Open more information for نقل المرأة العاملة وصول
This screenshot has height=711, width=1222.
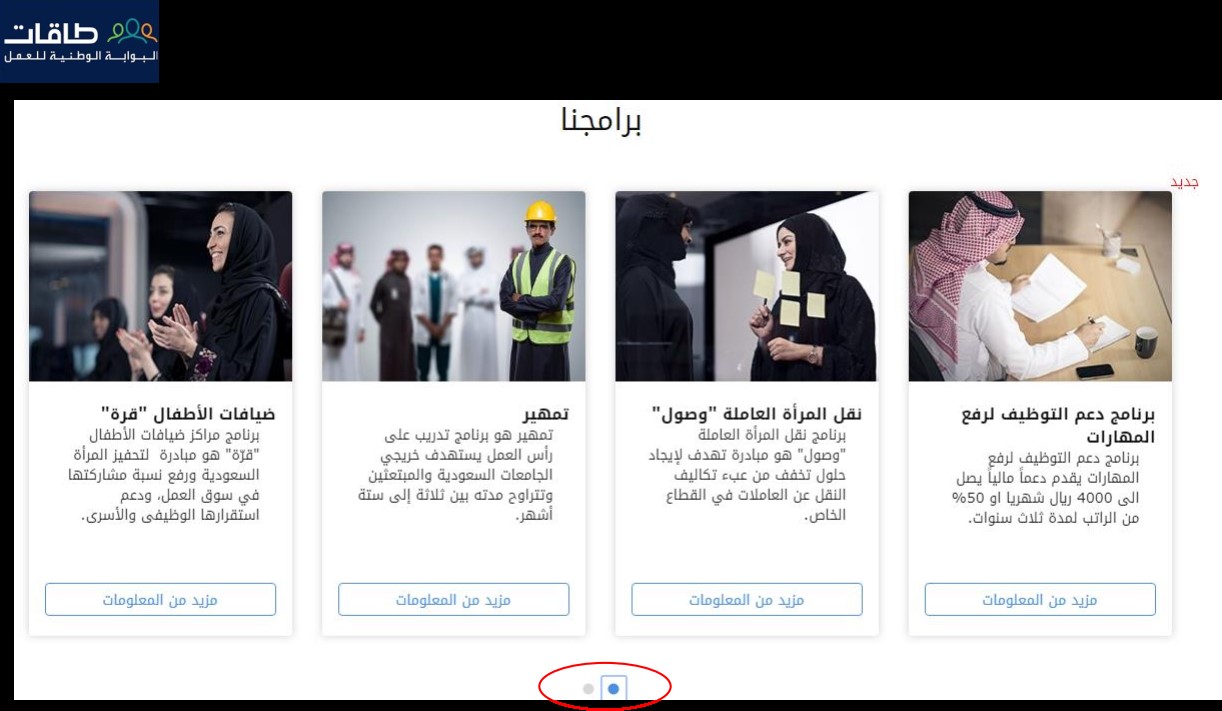coord(746,600)
